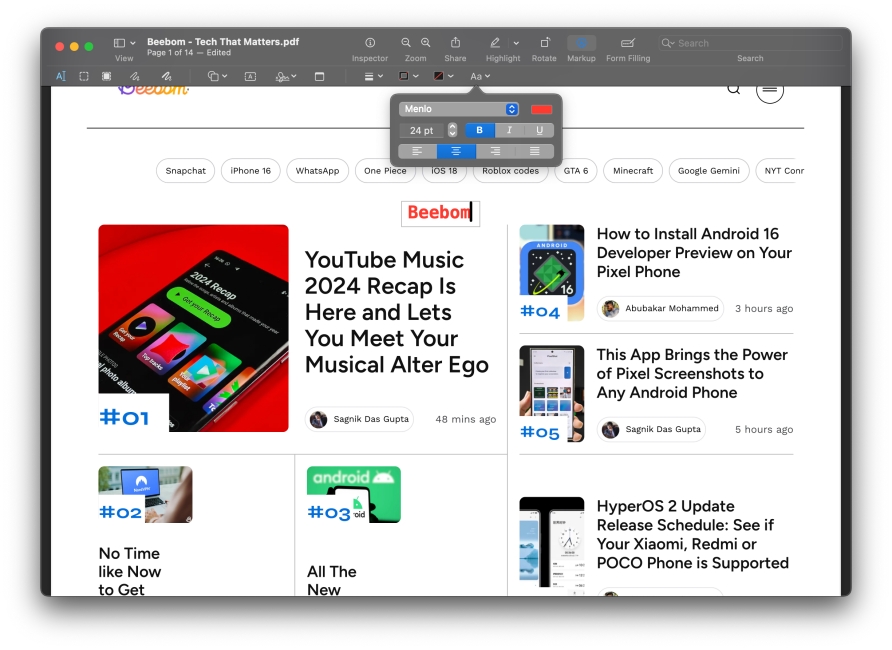Close the Aa Text Style popover
Image resolution: width=892 pixels, height=650 pixels.
click(480, 76)
